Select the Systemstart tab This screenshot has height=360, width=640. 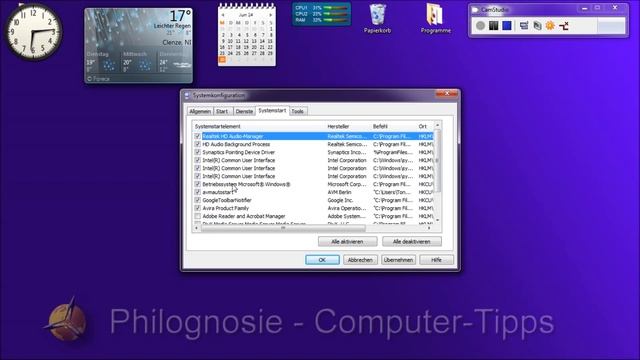(272, 111)
